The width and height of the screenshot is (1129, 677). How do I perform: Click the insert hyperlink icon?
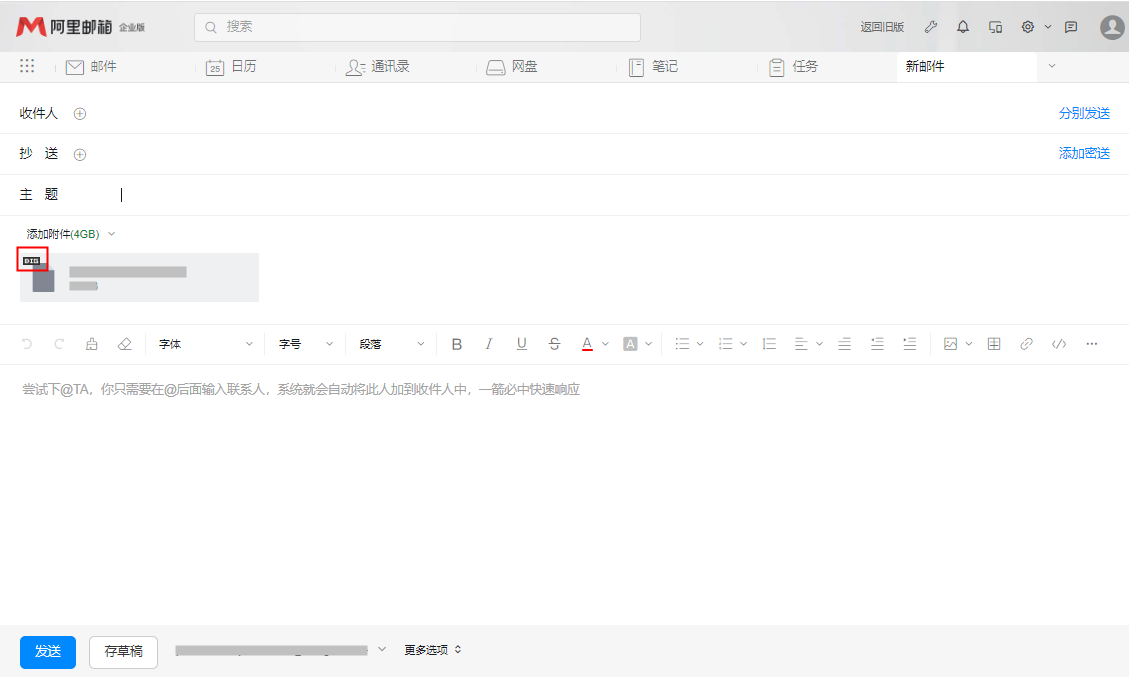[1026, 344]
